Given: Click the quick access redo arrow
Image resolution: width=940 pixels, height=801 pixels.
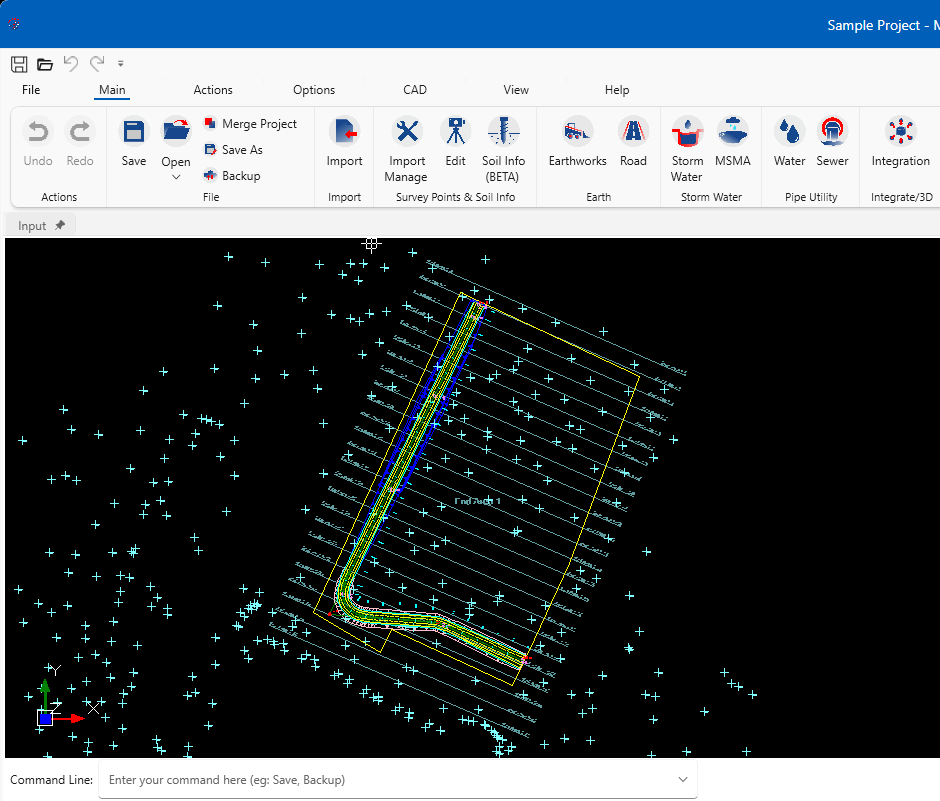Looking at the screenshot, I should pyautogui.click(x=97, y=63).
